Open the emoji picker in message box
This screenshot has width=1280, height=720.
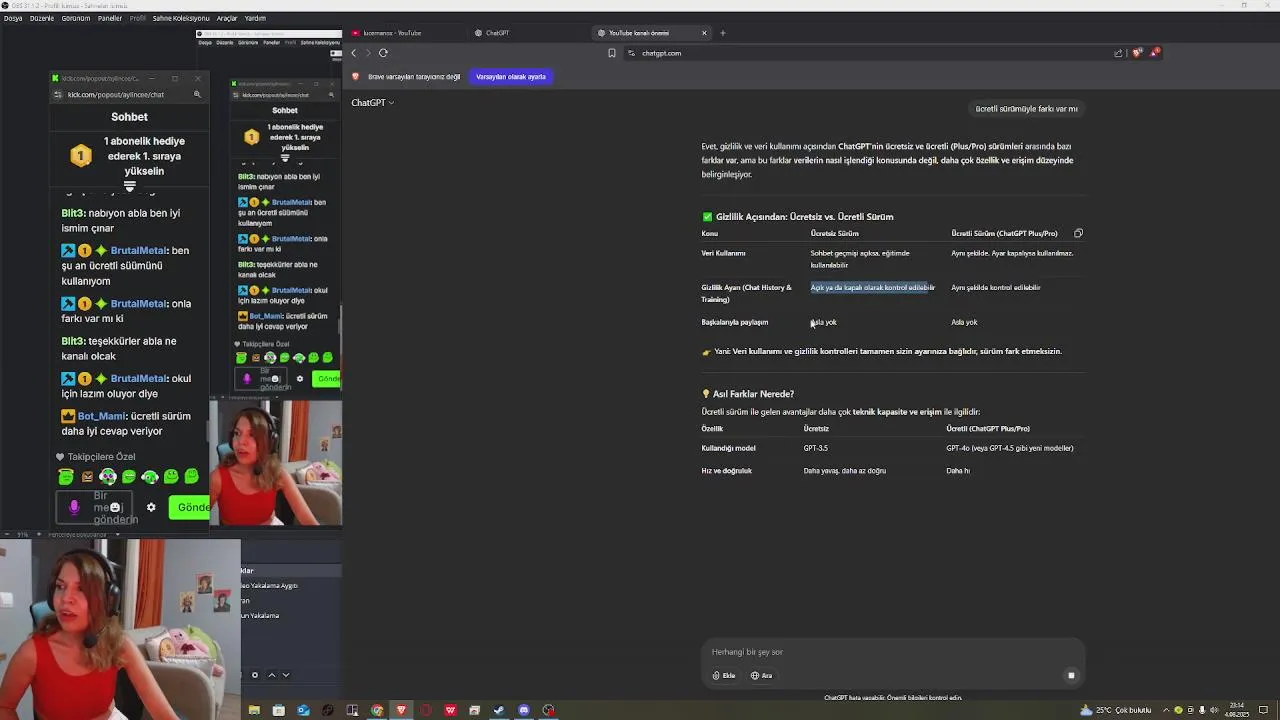(114, 507)
